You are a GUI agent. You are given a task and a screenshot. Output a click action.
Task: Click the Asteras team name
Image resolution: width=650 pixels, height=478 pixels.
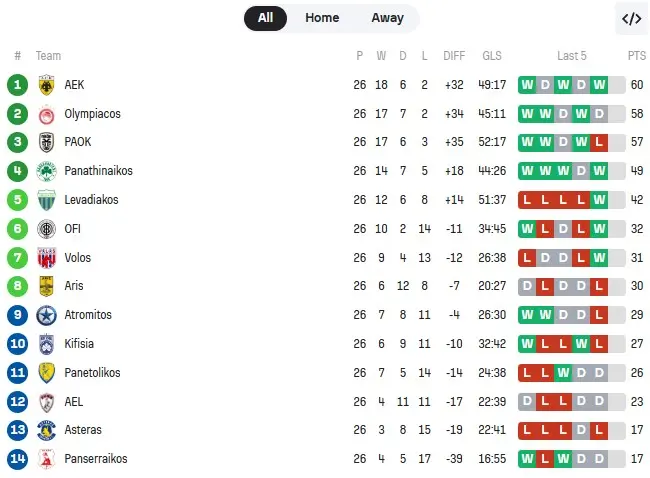(83, 430)
